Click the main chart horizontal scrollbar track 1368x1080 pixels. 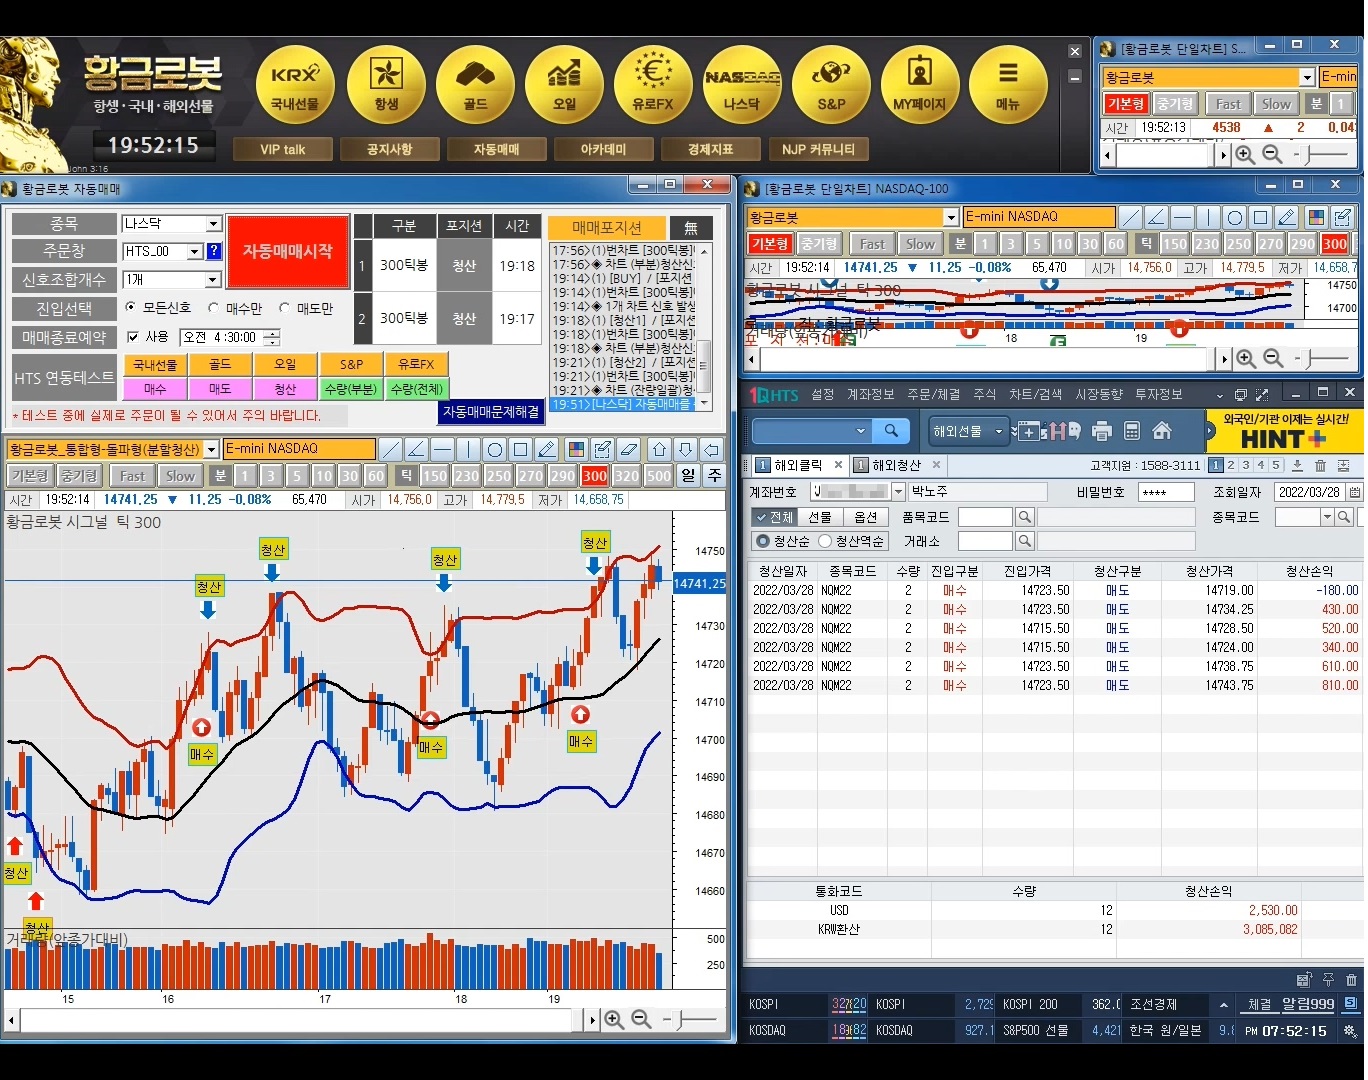[300, 1019]
